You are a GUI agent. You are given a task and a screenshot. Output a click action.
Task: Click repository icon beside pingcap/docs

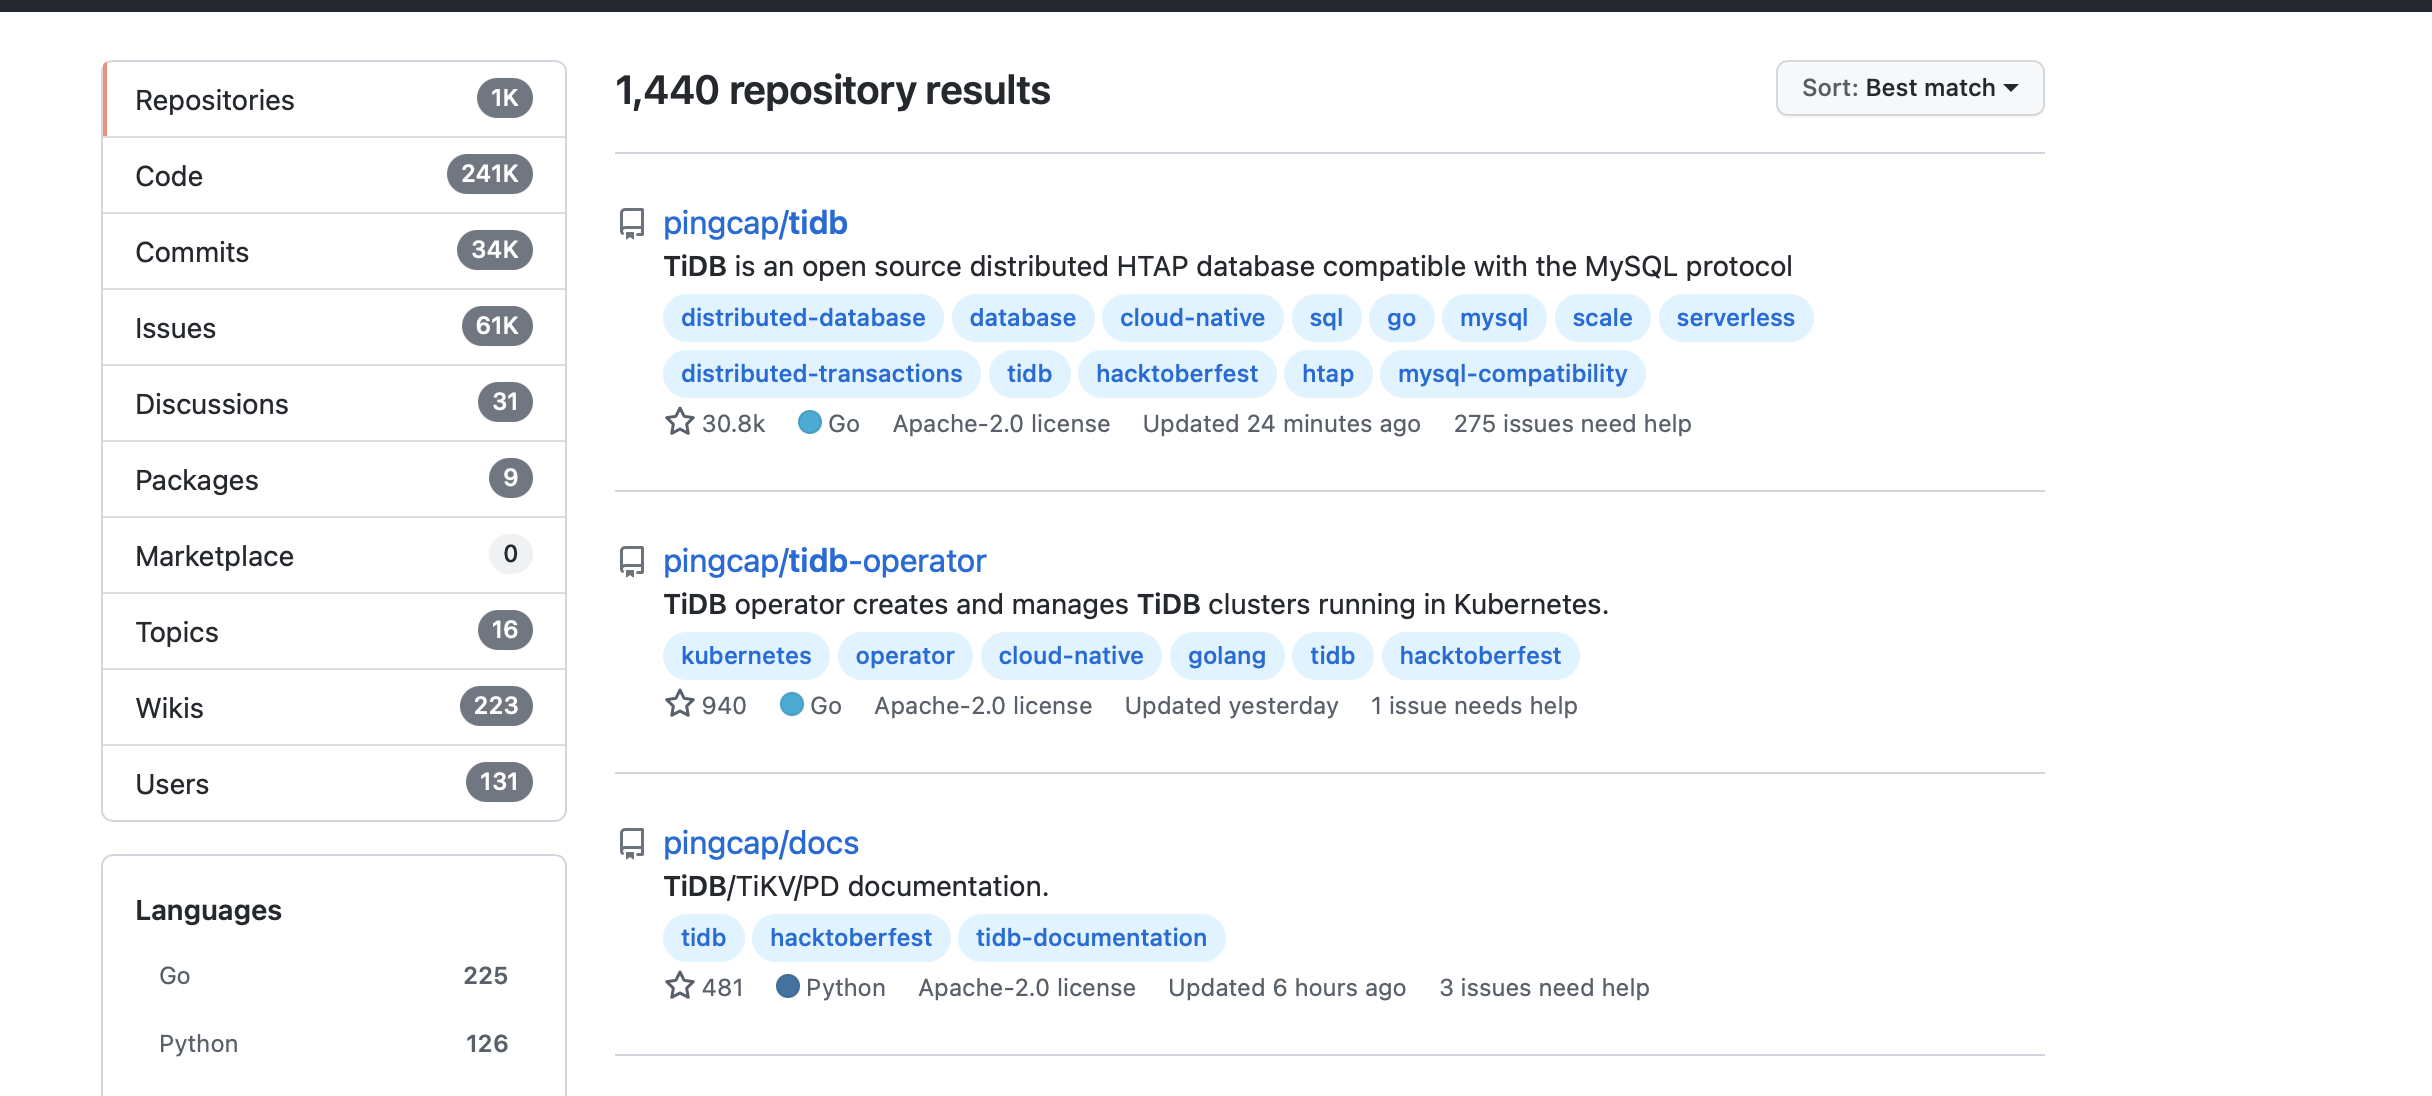(632, 843)
